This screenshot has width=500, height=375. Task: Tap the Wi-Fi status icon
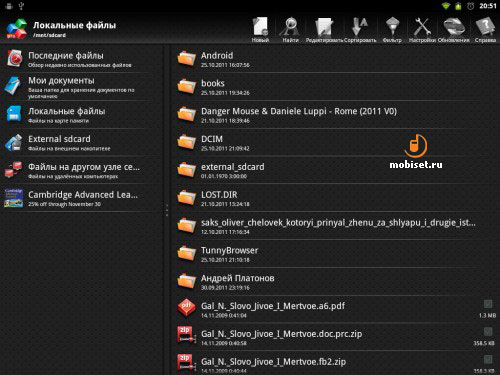tap(446, 6)
